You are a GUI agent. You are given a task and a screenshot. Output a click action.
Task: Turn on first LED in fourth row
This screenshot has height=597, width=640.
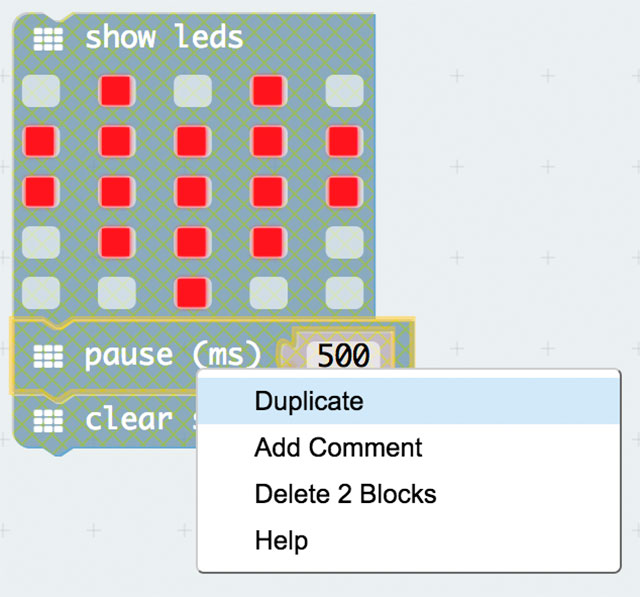[41, 241]
